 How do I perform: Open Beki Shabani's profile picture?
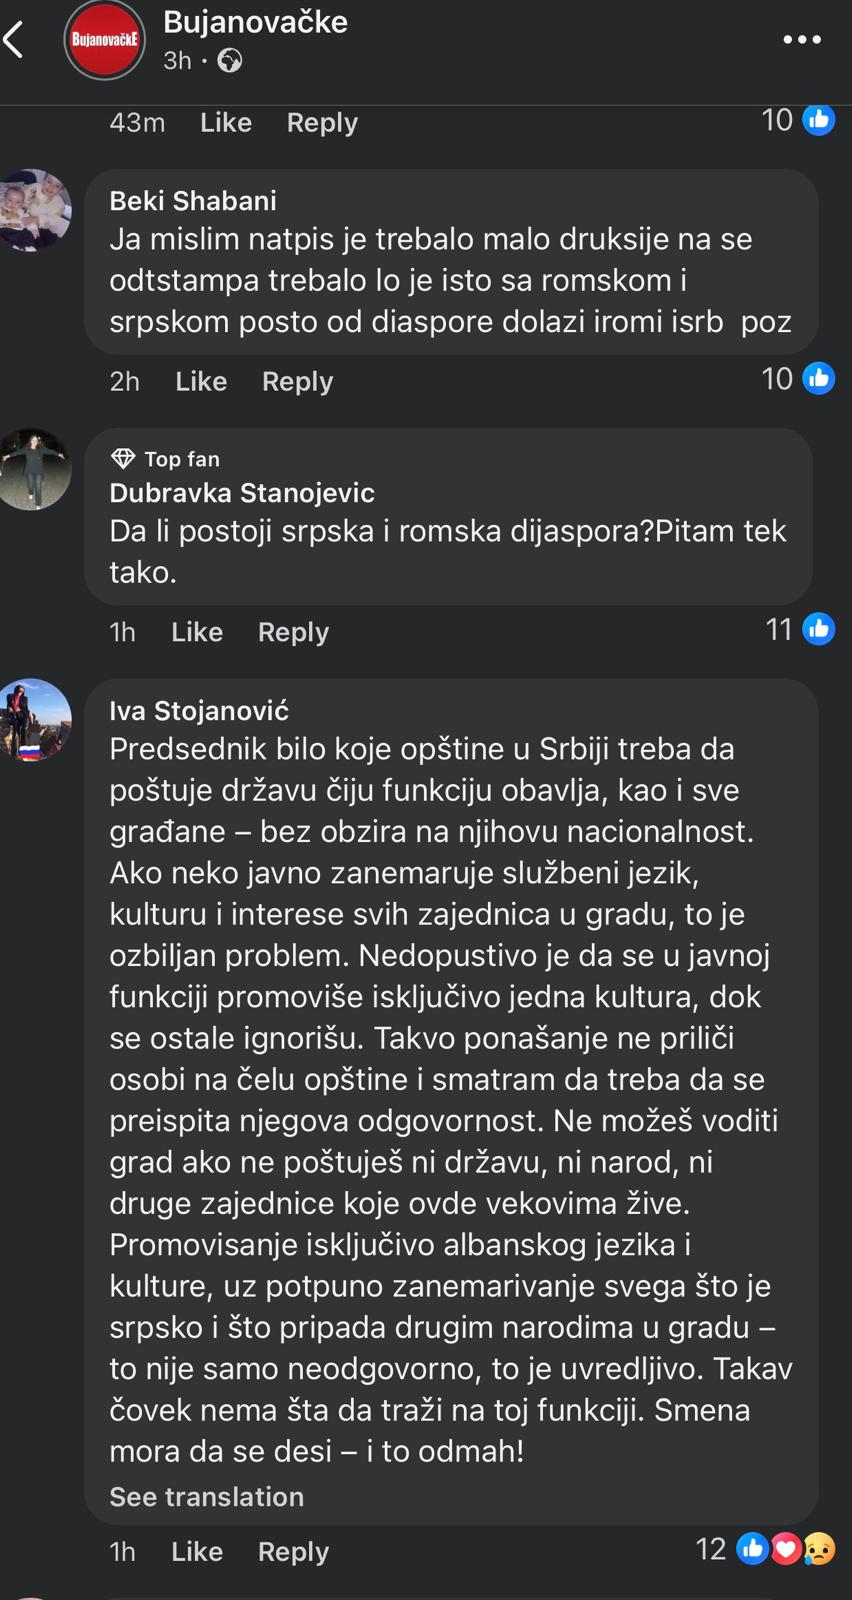coord(35,210)
